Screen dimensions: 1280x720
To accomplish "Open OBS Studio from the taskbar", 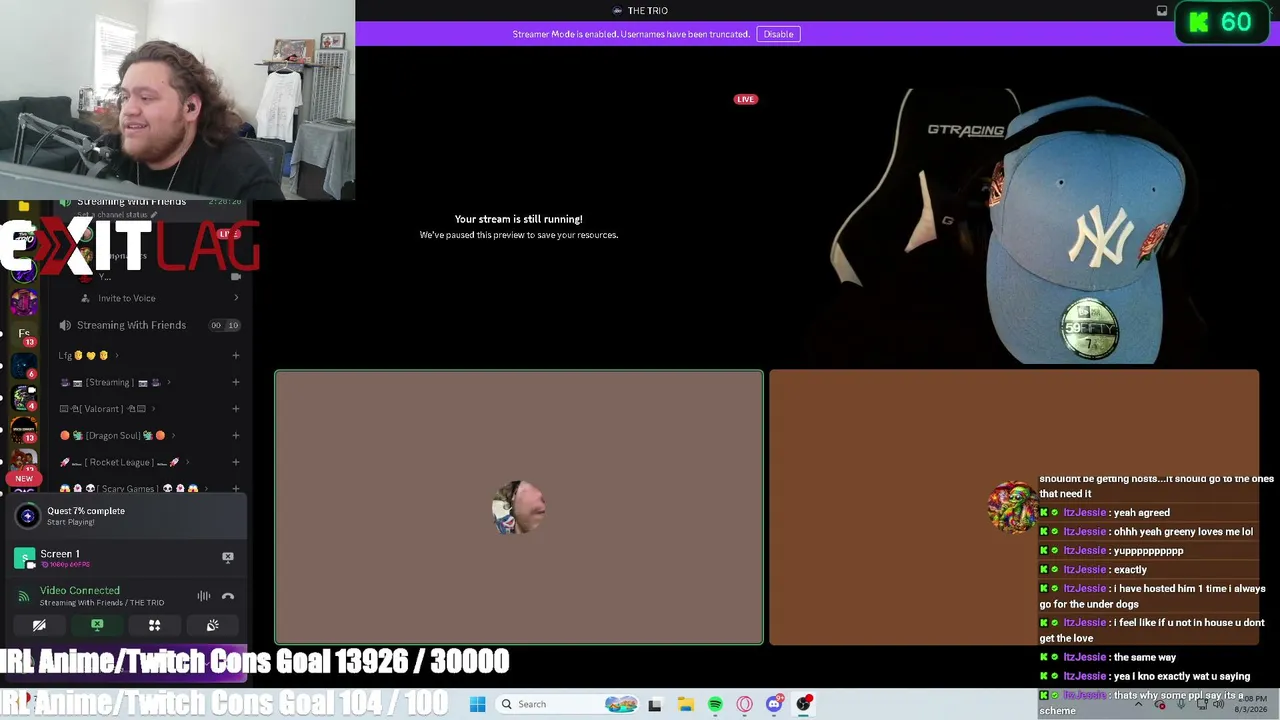I will click(x=804, y=704).
